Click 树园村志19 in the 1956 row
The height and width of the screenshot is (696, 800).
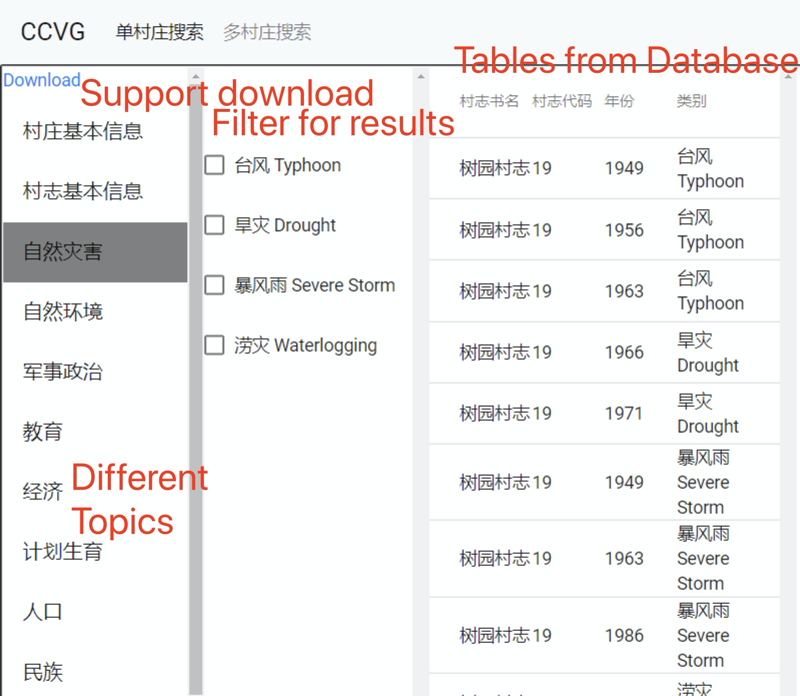pyautogui.click(x=506, y=230)
